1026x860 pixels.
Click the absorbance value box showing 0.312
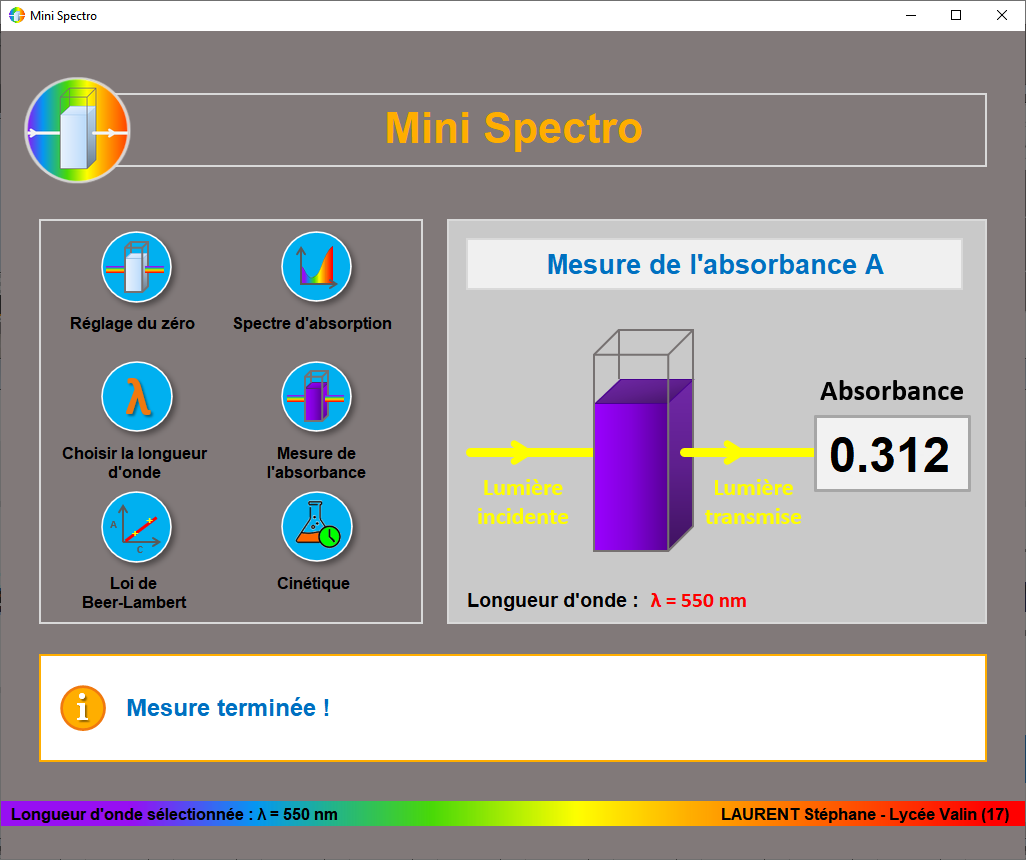click(892, 454)
